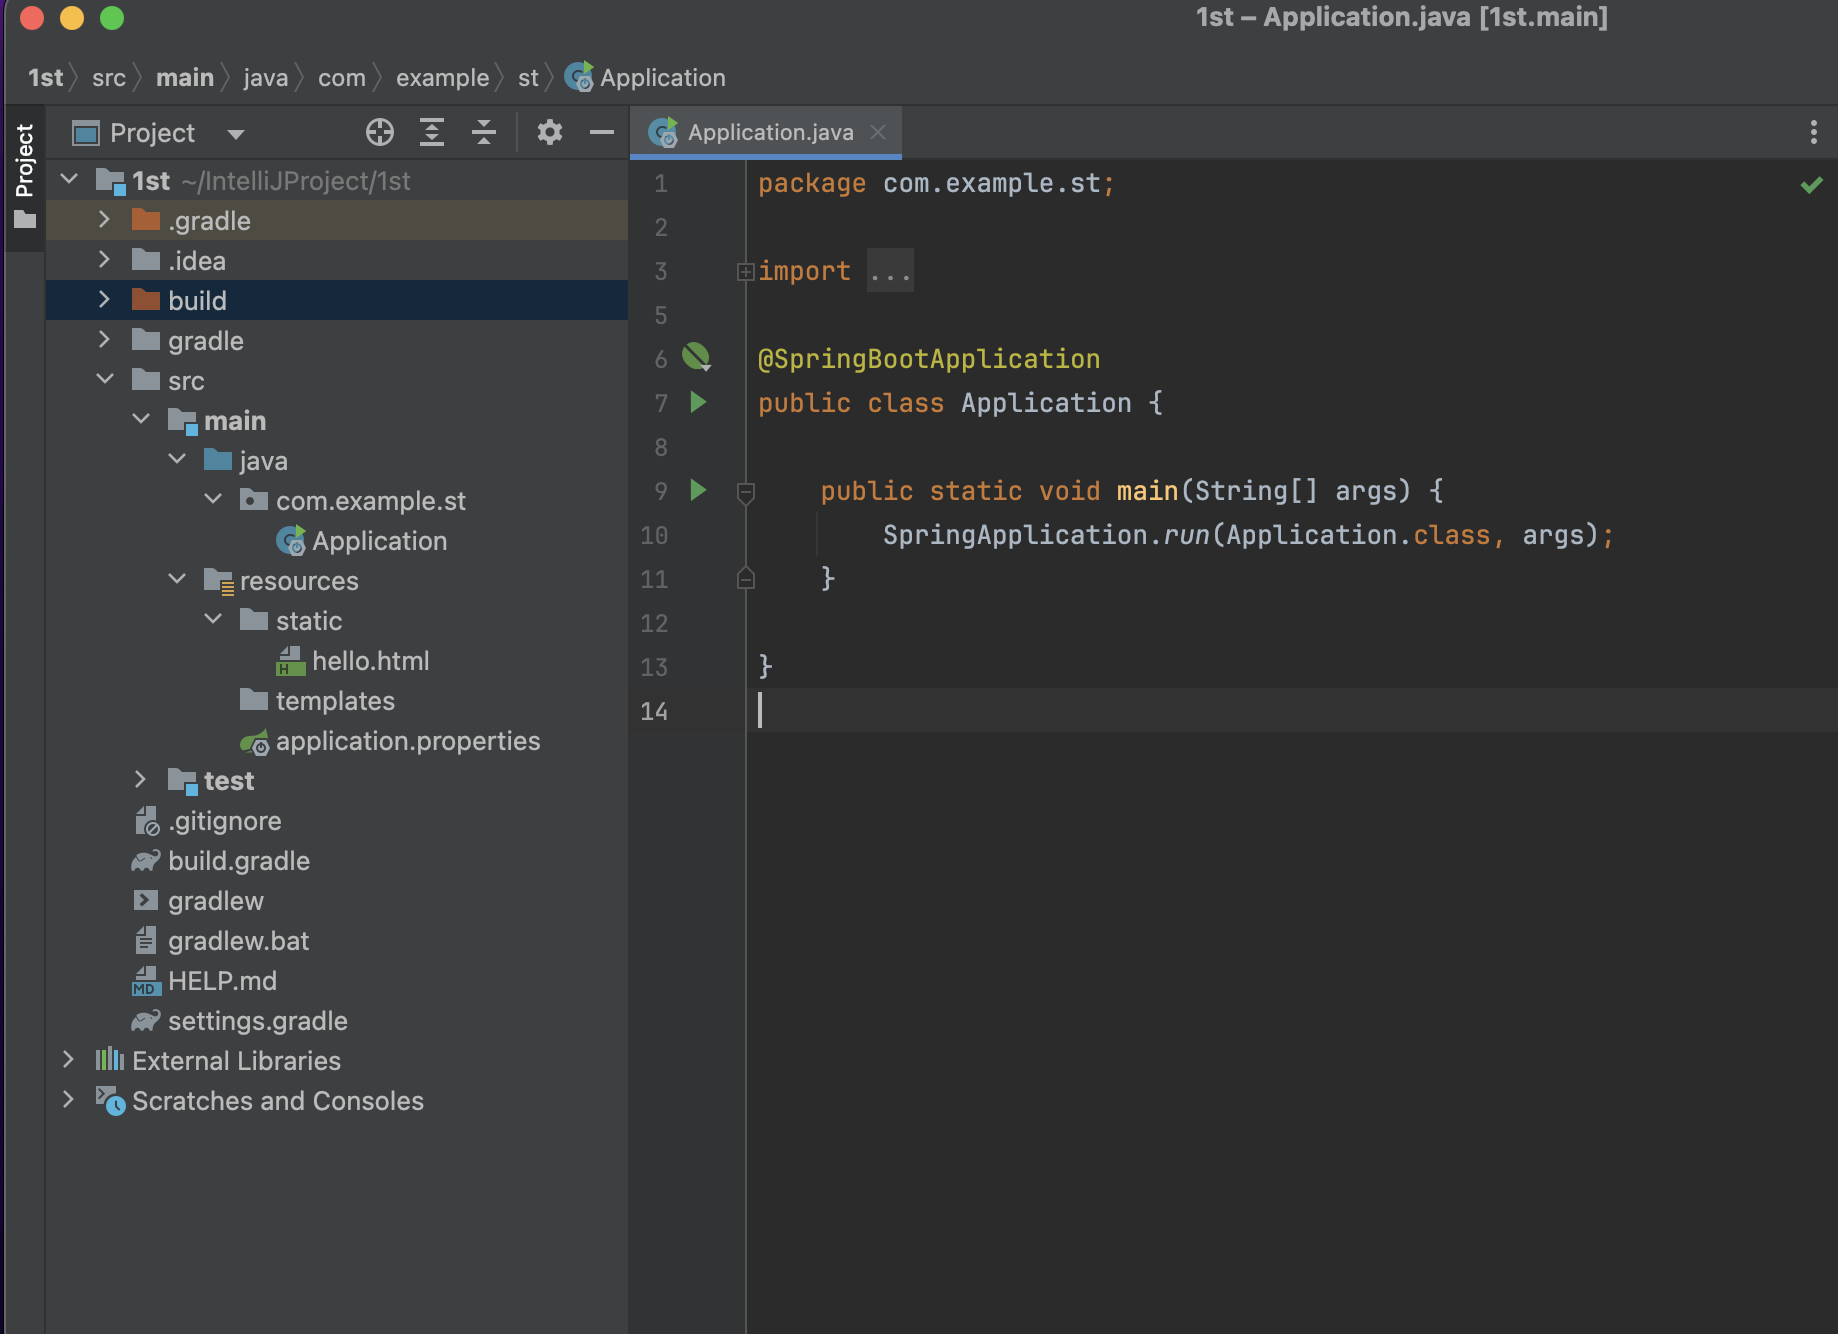Fold the main method at line 9
The width and height of the screenshot is (1838, 1334).
coord(745,491)
